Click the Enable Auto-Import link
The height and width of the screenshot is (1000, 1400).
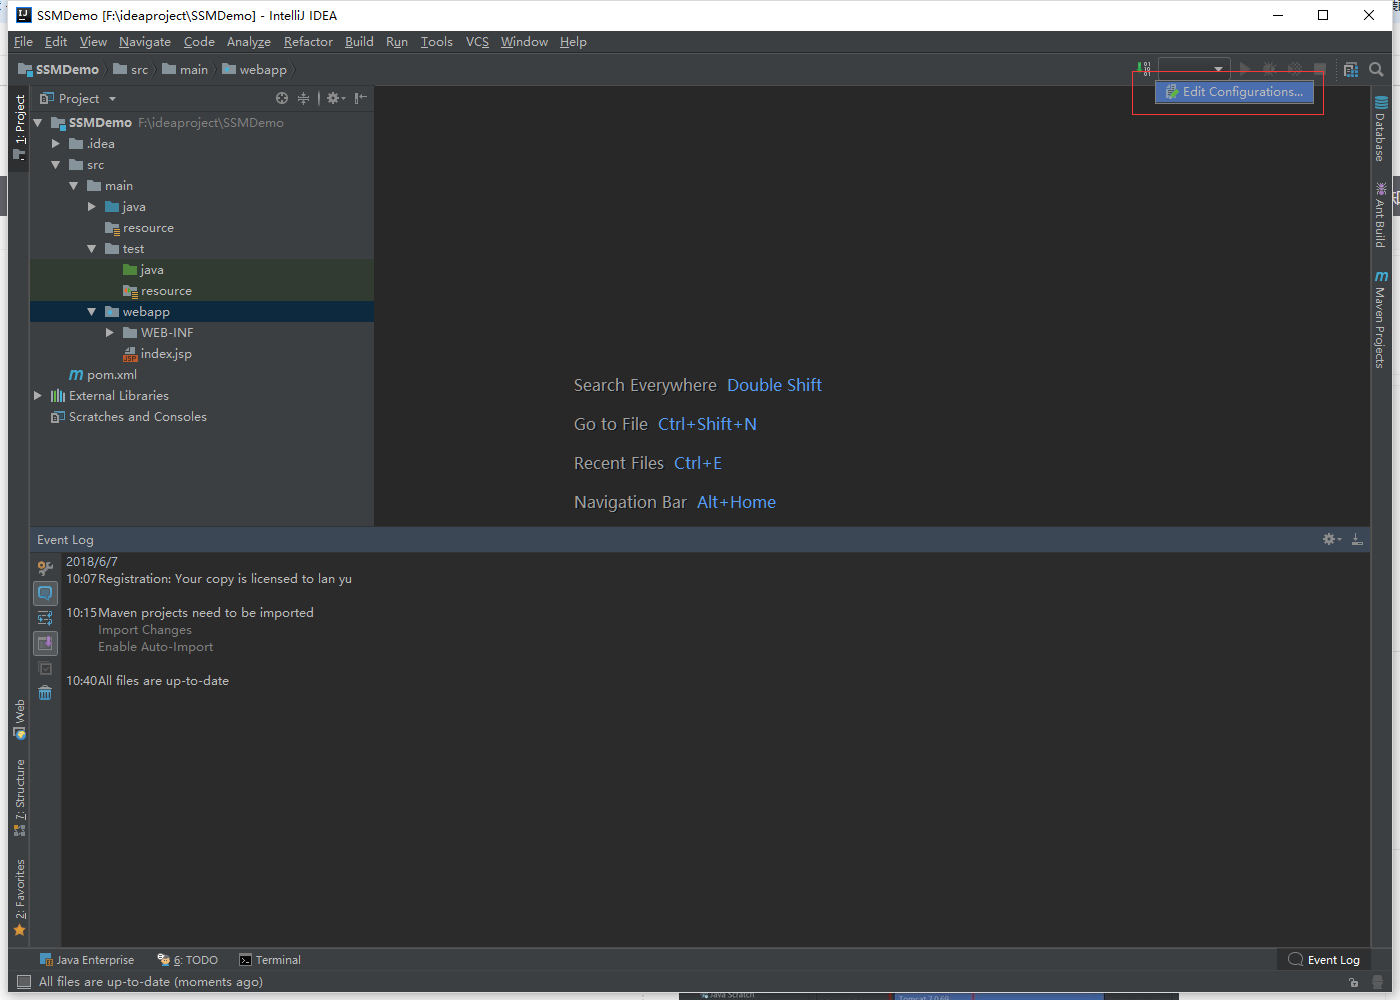[156, 647]
